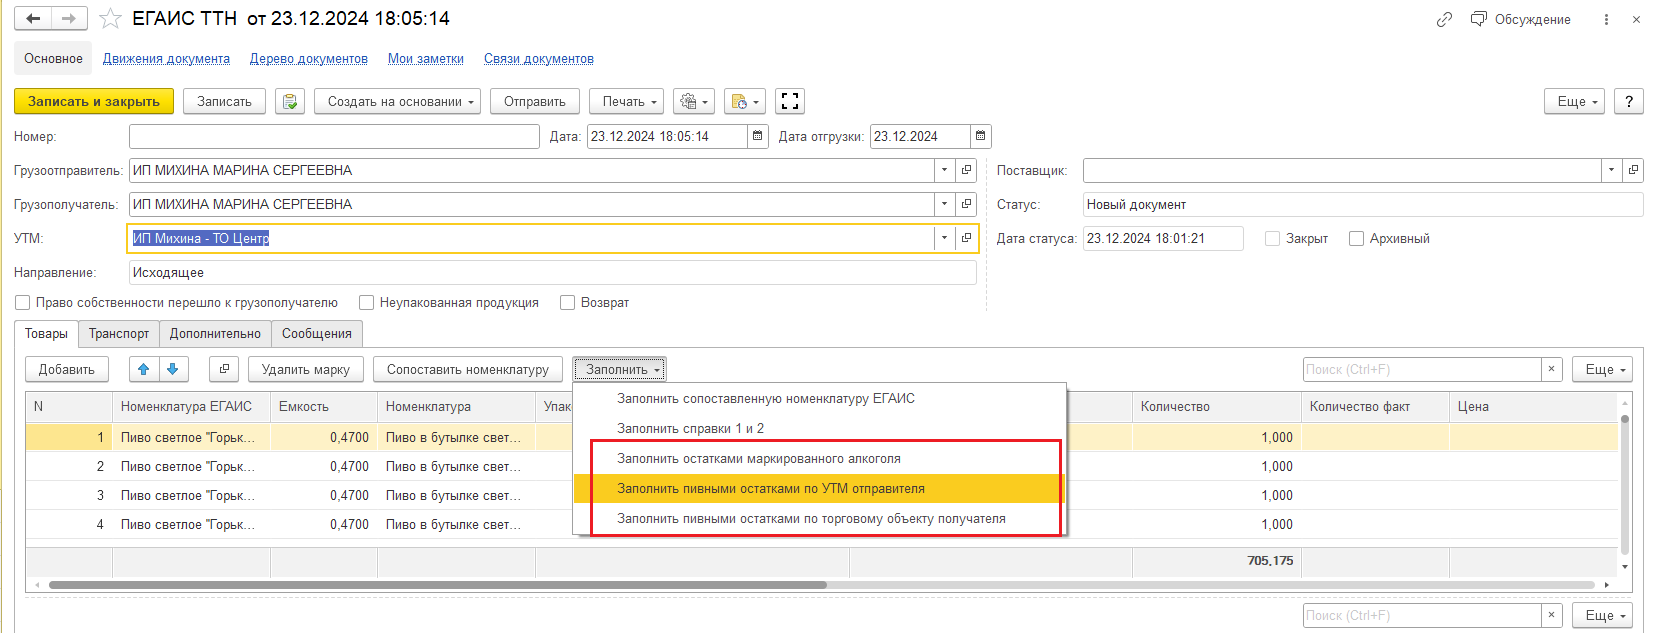Viewport: 1654px width, 633px height.
Task: Check the Архивный checkbox
Action: tap(1356, 238)
